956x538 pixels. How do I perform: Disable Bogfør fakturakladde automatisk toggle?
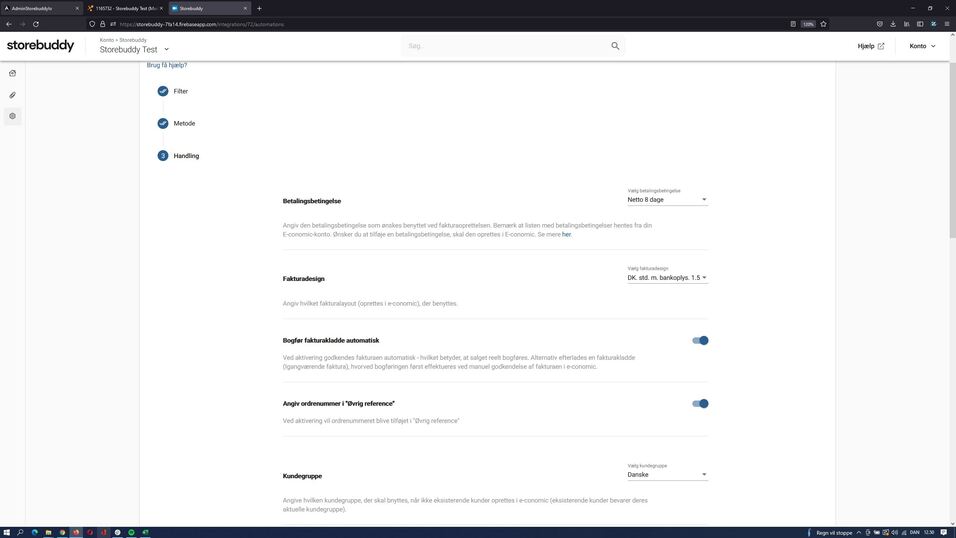[x=700, y=341]
